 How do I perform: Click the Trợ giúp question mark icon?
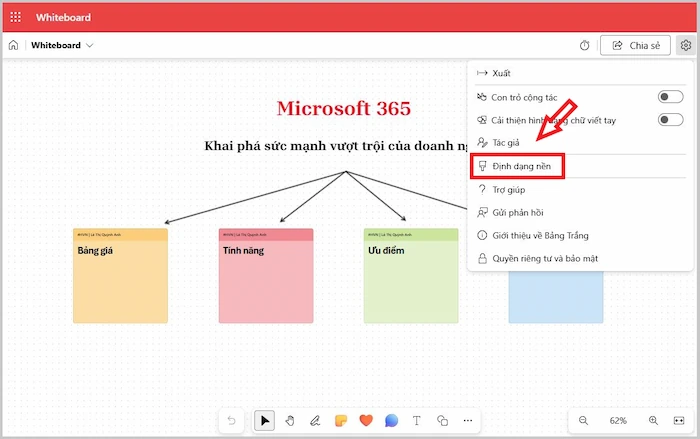pos(482,189)
